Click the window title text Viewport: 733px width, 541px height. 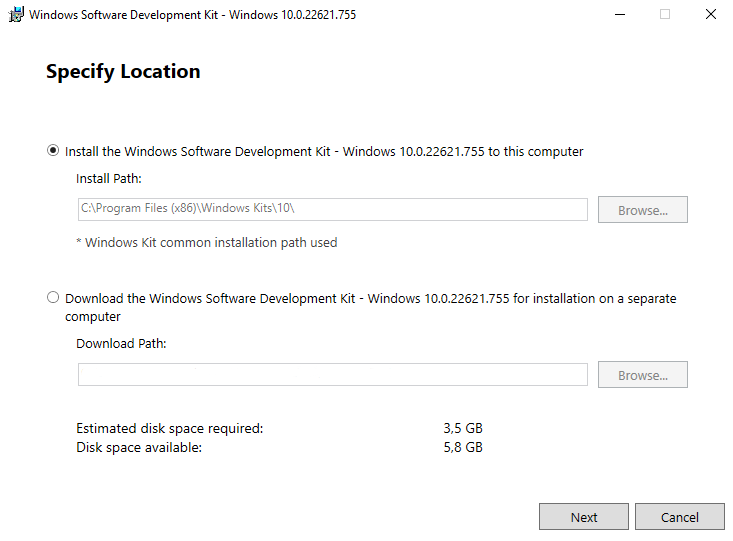pos(192,15)
